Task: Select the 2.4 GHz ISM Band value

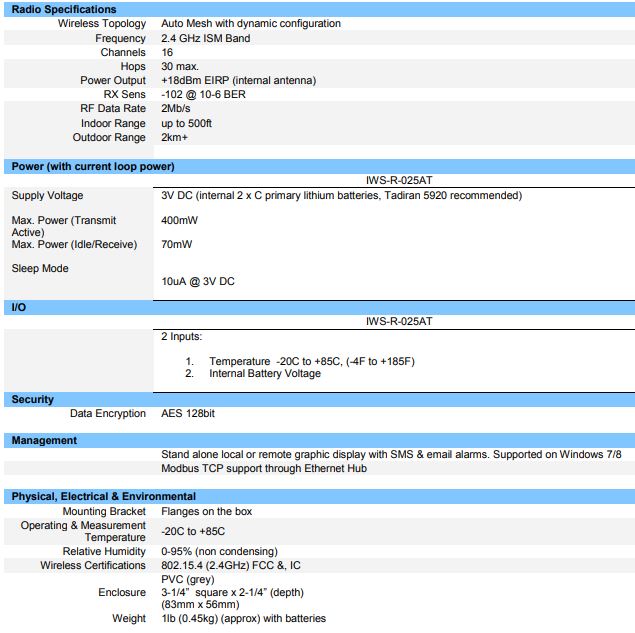Action: 205,38
